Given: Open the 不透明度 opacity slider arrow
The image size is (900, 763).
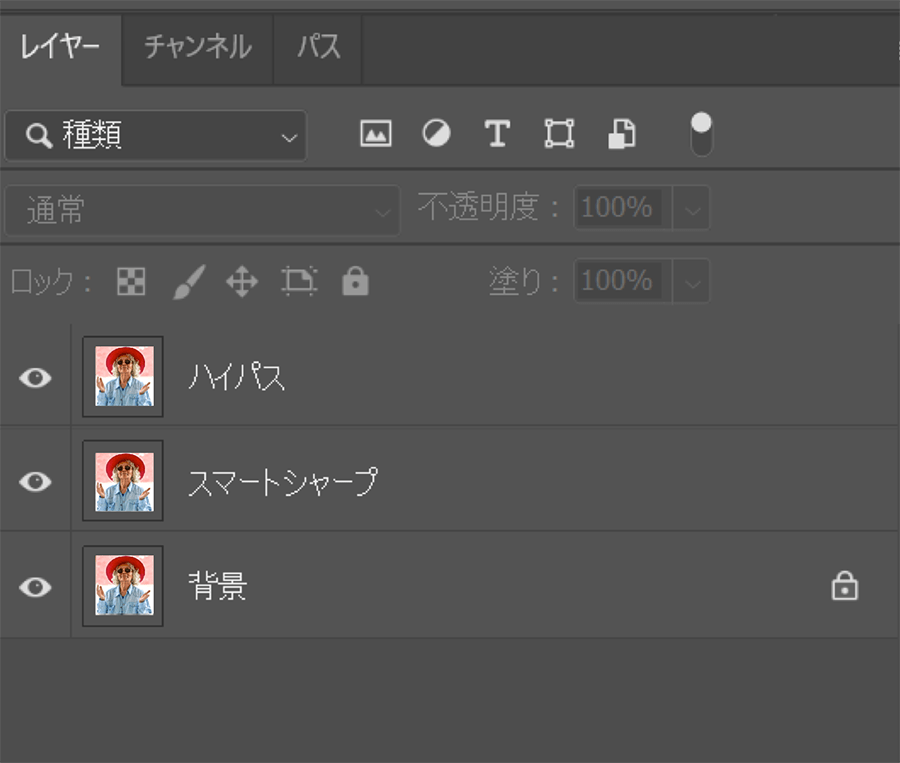Looking at the screenshot, I should [x=692, y=208].
